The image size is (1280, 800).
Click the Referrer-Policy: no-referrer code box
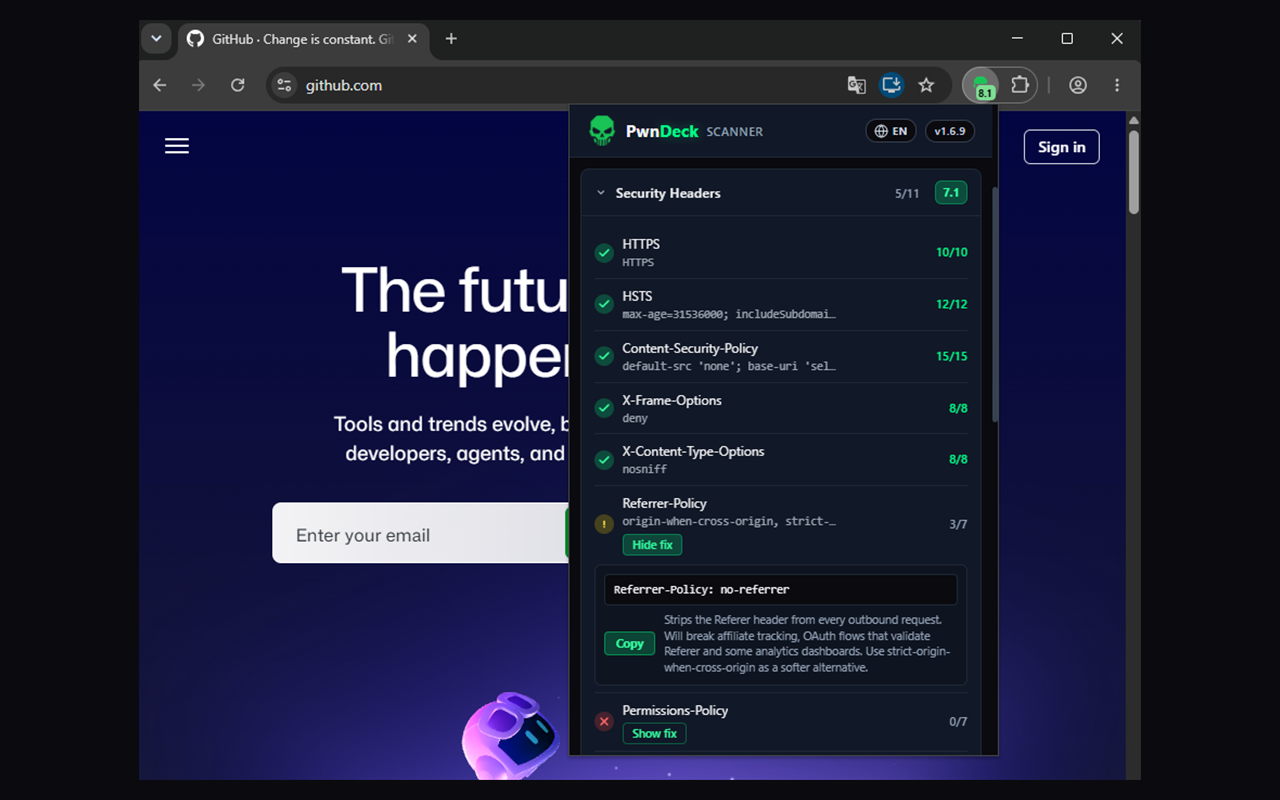click(x=780, y=590)
